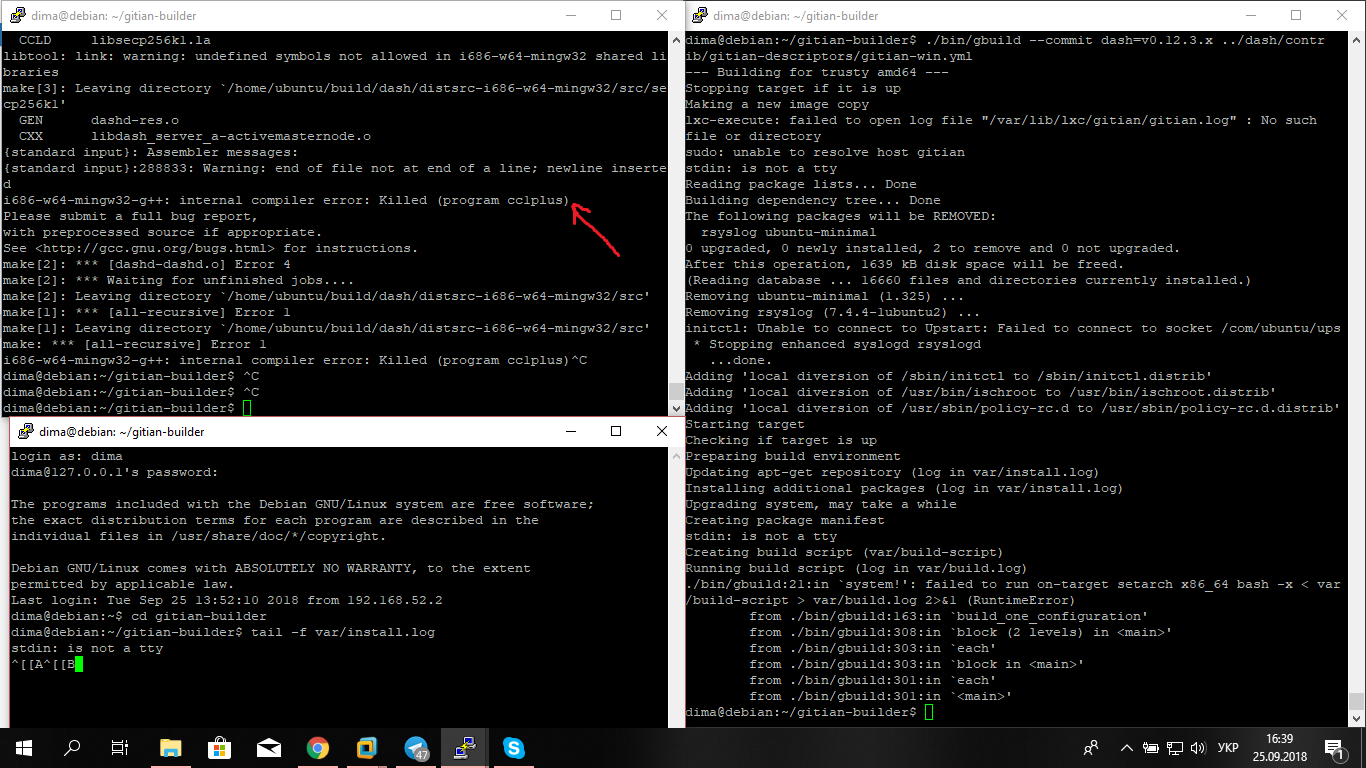Click 'sudo: unable to resolve host gitian' line
This screenshot has width=1366, height=768.
coord(825,152)
